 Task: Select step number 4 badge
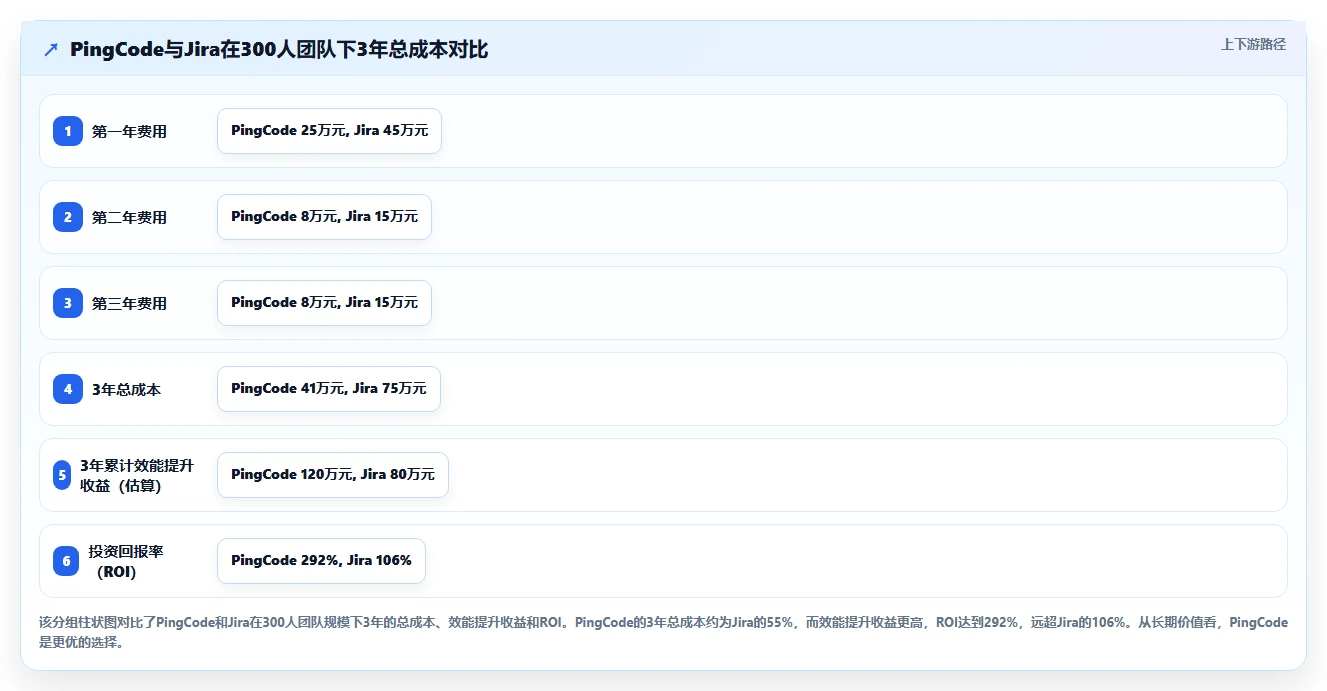[x=68, y=389]
